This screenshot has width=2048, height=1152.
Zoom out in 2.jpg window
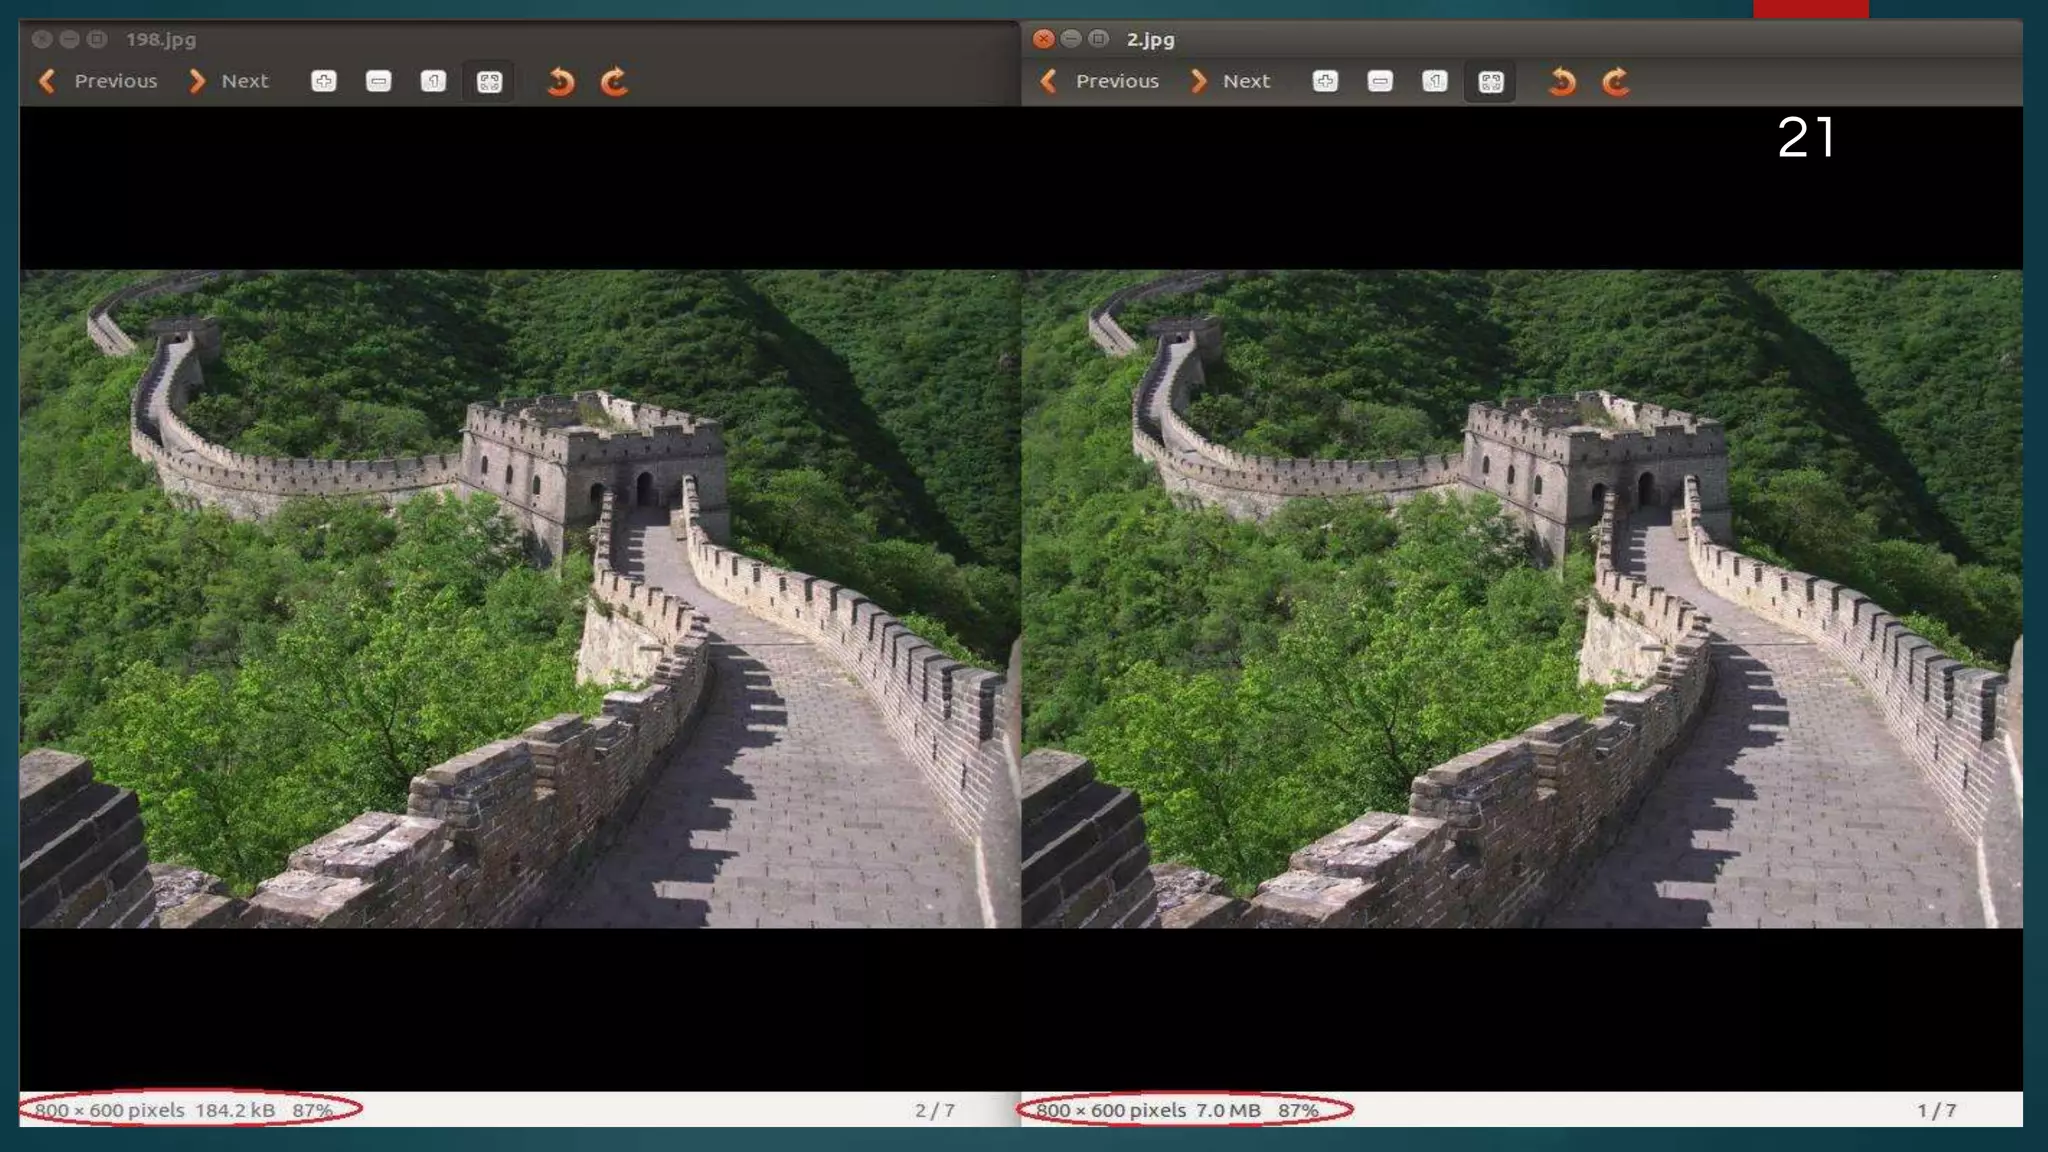[x=1380, y=81]
